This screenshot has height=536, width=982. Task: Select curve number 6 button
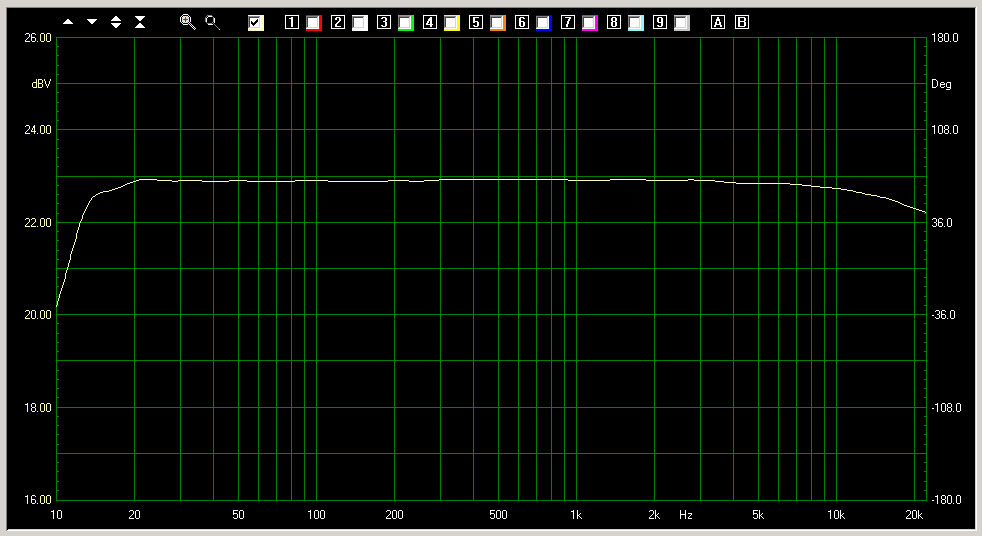(522, 23)
